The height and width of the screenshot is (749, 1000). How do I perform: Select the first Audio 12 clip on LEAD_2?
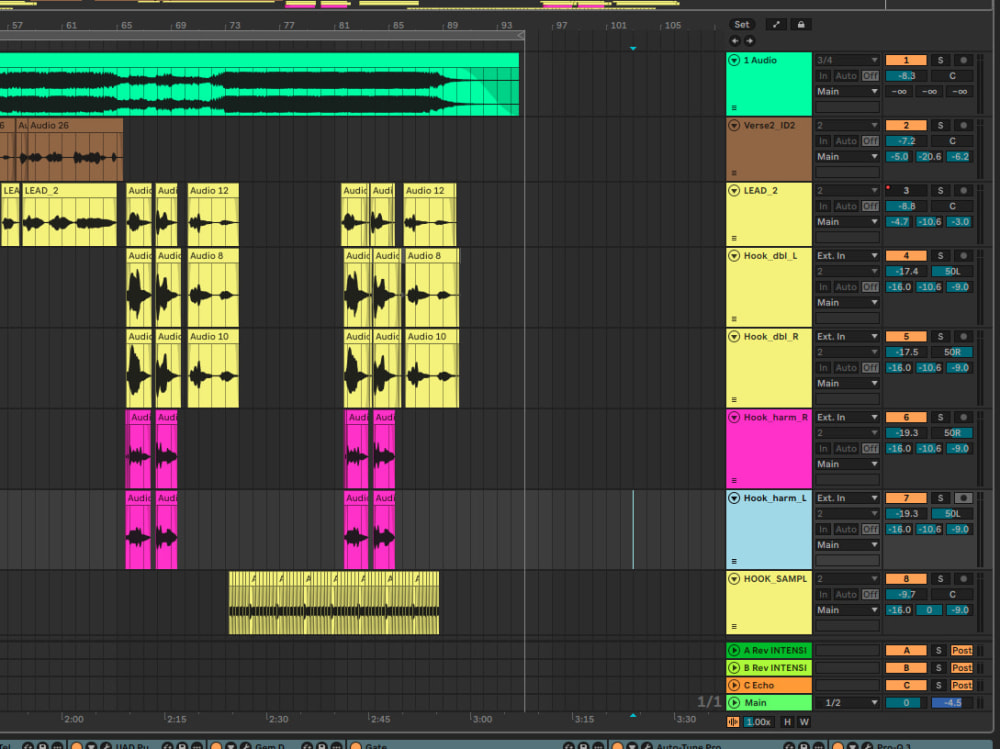[213, 214]
